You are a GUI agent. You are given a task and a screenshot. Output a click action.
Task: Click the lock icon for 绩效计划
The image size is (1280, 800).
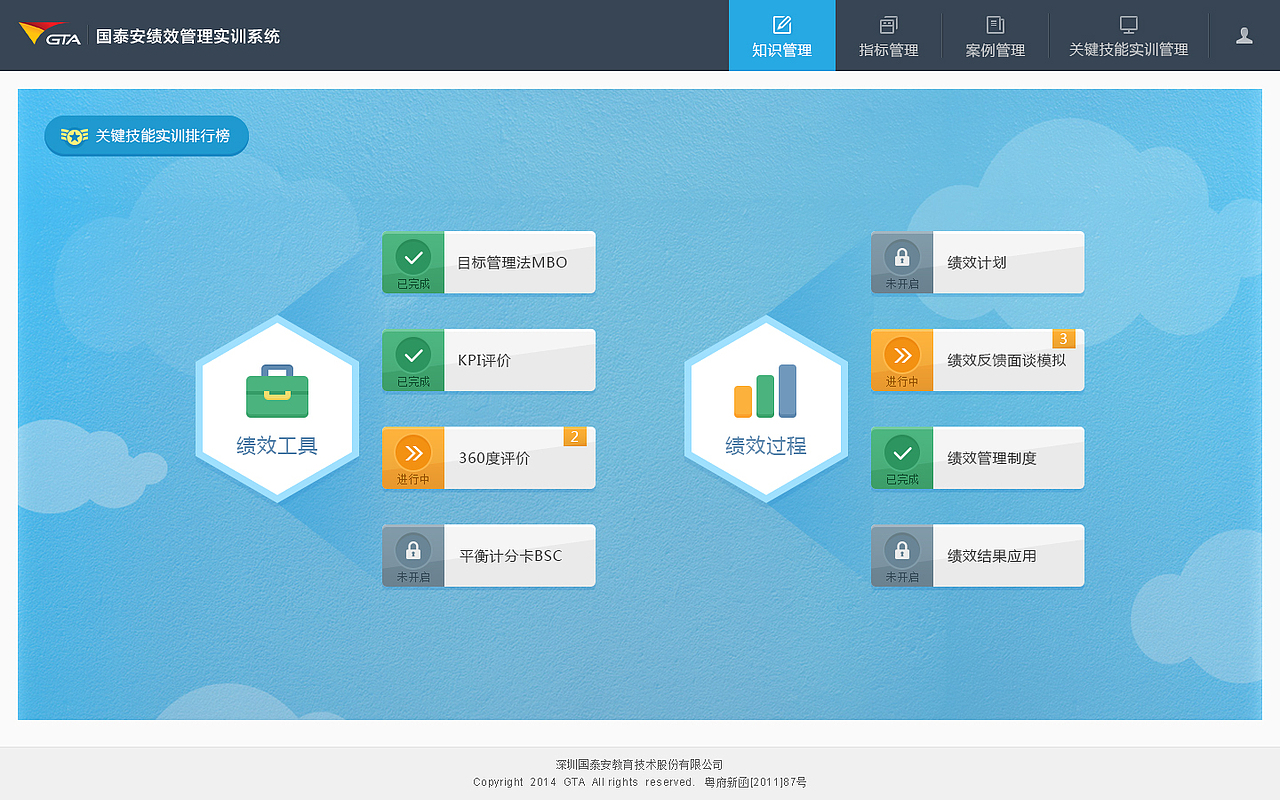pyautogui.click(x=902, y=257)
